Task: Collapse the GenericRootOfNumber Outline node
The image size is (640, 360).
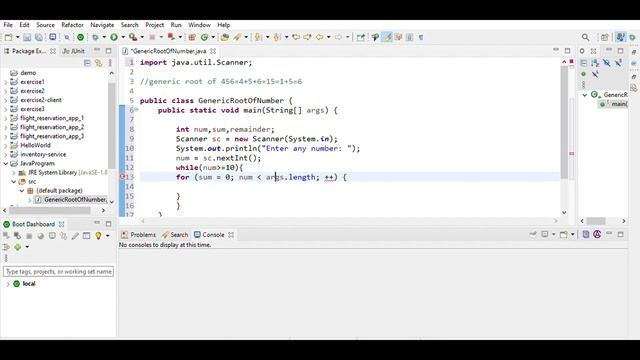Action: 584,95
